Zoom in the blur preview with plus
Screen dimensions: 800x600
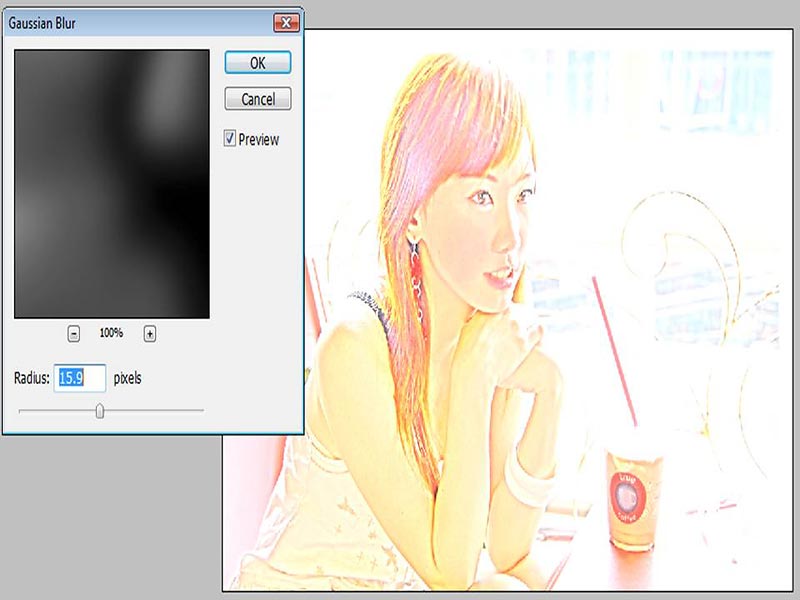[x=149, y=334]
